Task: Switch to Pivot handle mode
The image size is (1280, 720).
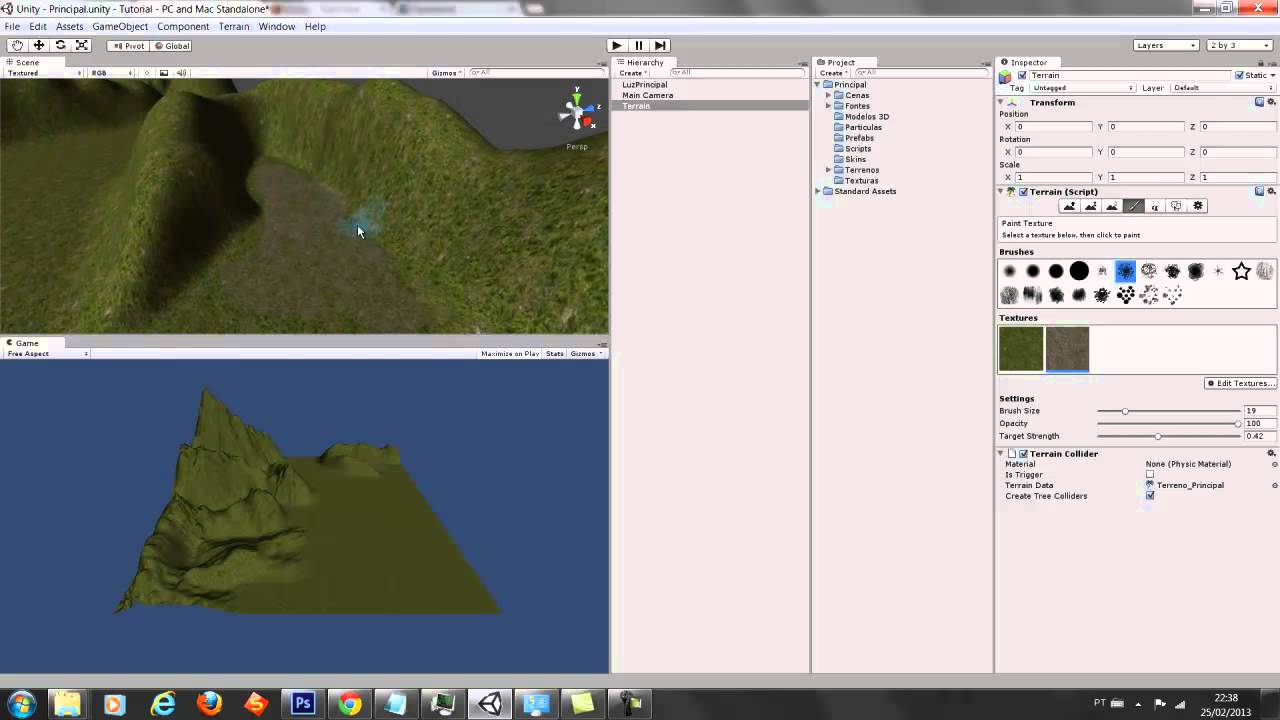Action: tap(129, 45)
